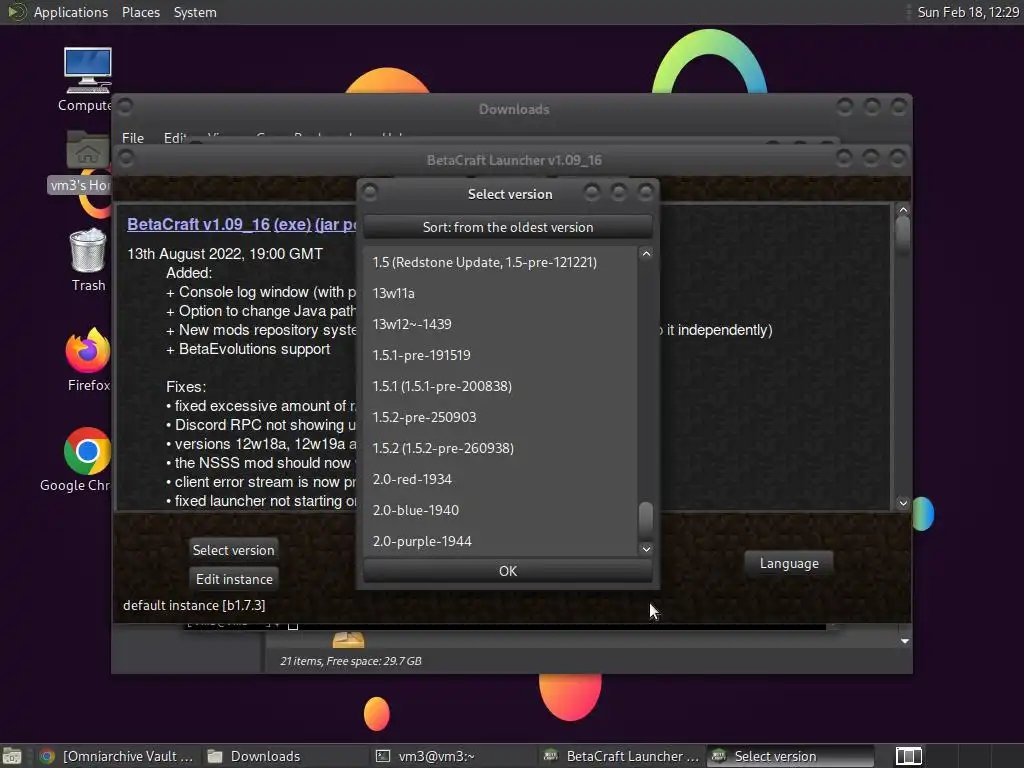Click version list scroll down arrow
1024x768 pixels.
pyautogui.click(x=646, y=549)
